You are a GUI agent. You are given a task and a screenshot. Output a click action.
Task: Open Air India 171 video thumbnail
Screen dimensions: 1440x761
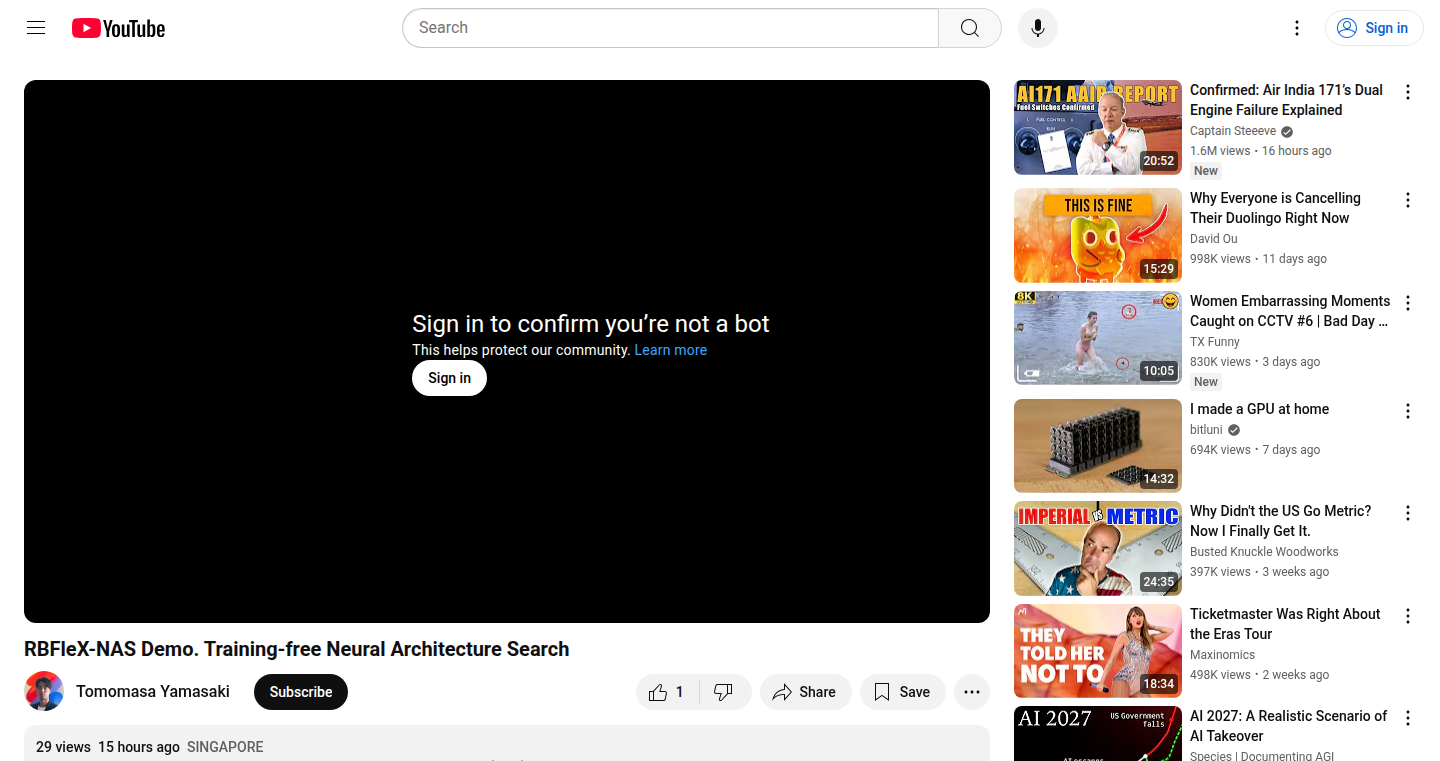(1098, 128)
